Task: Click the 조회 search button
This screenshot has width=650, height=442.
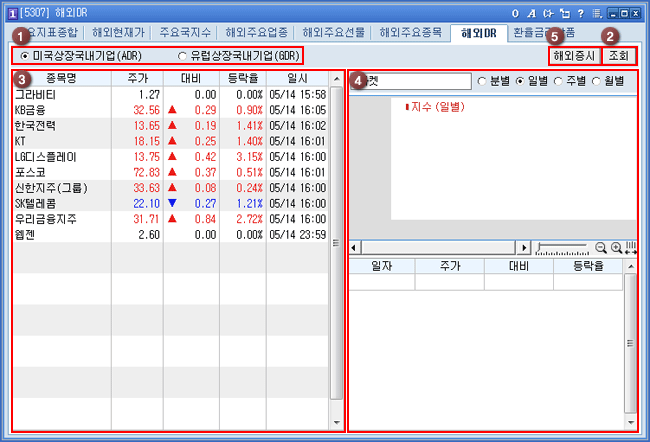Action: tap(619, 56)
